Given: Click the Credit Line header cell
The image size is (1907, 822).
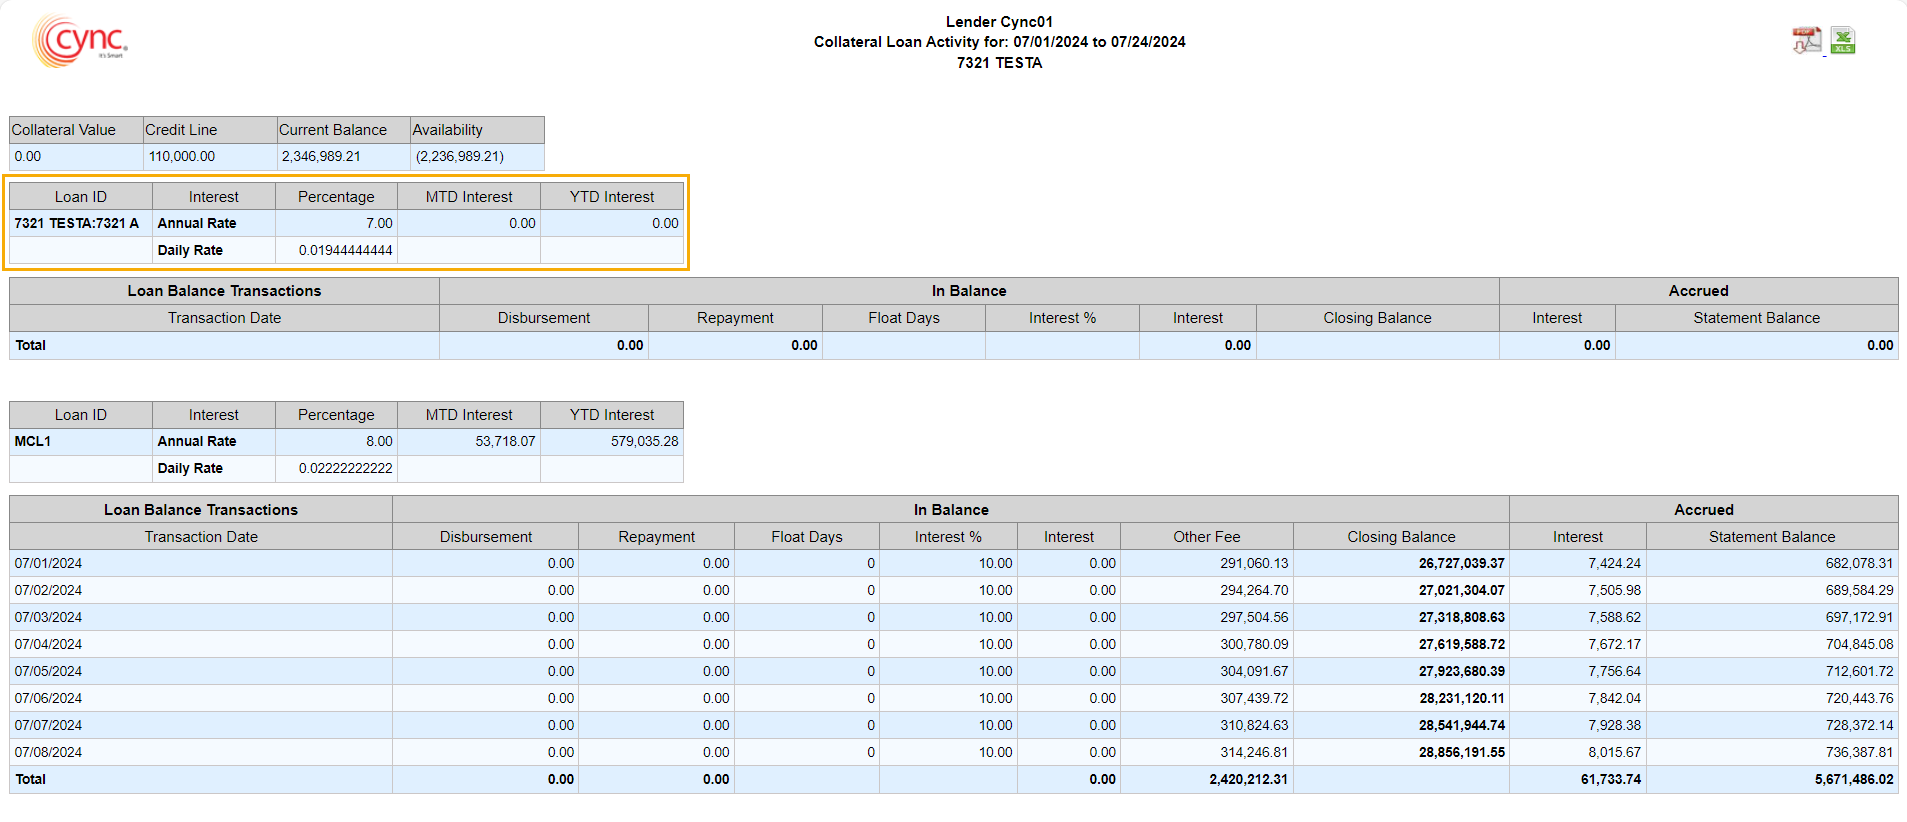Looking at the screenshot, I should pyautogui.click(x=181, y=130).
